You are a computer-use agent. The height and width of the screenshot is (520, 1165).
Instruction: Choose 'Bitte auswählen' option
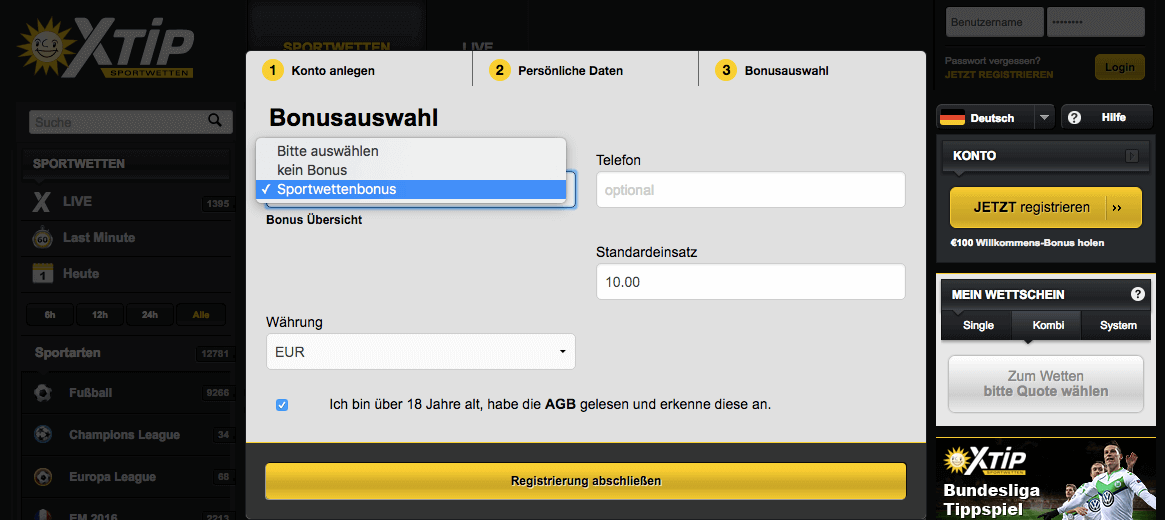point(411,151)
